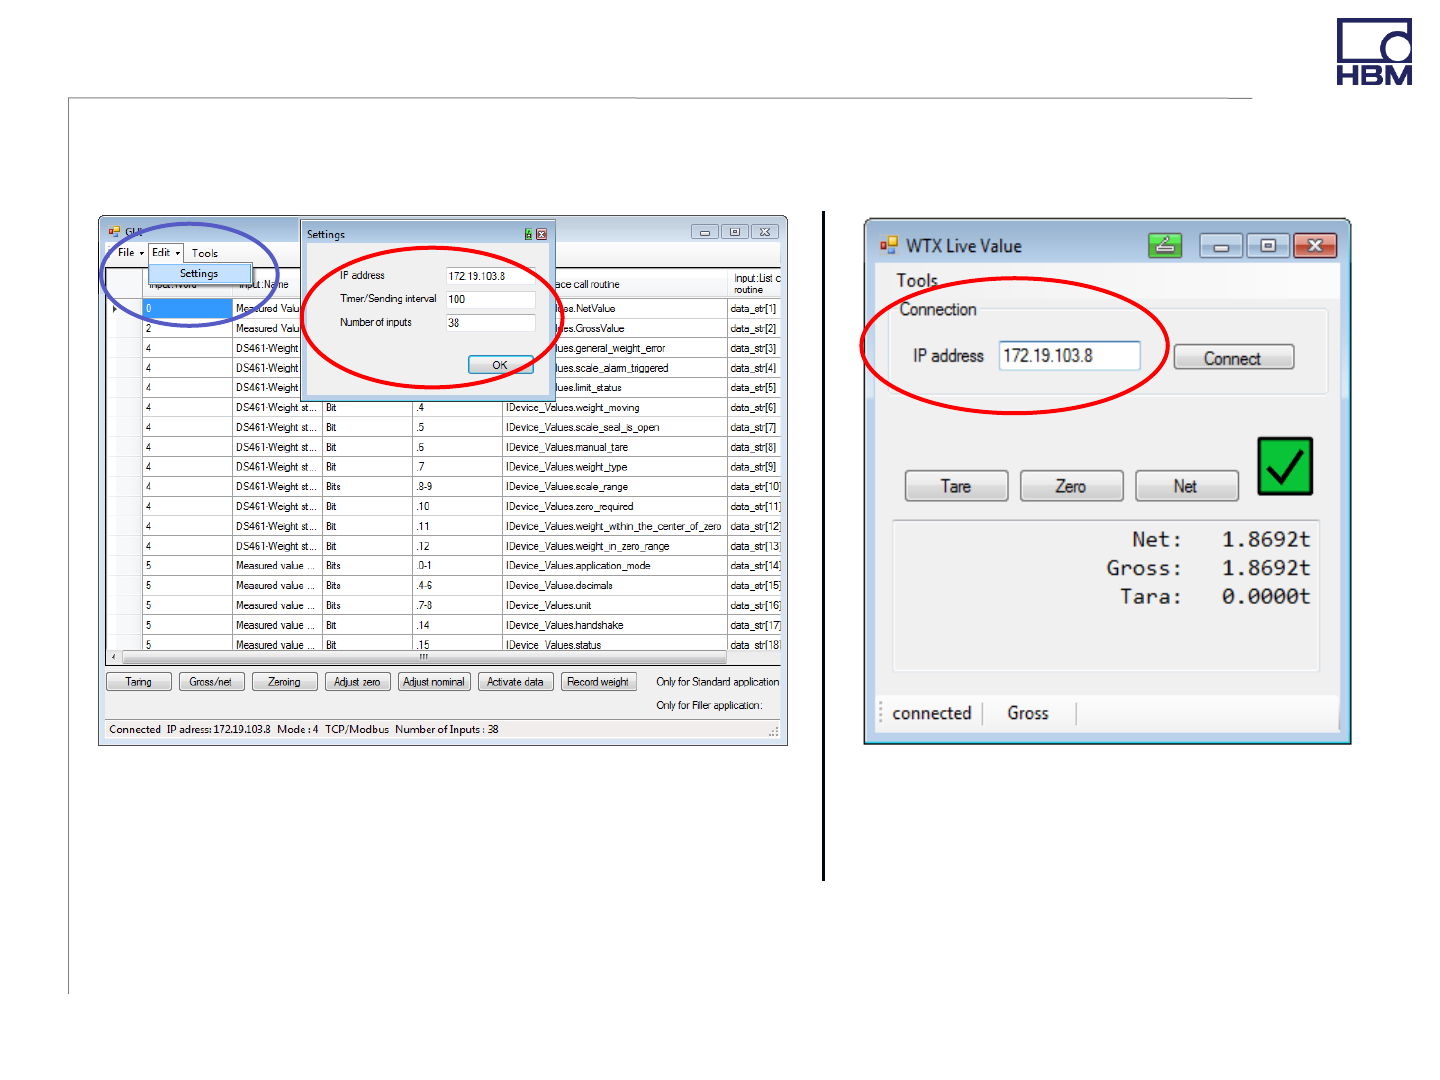The height and width of the screenshot is (1080, 1440).
Task: Focus the IP address field in Settings dialog
Action: click(490, 276)
